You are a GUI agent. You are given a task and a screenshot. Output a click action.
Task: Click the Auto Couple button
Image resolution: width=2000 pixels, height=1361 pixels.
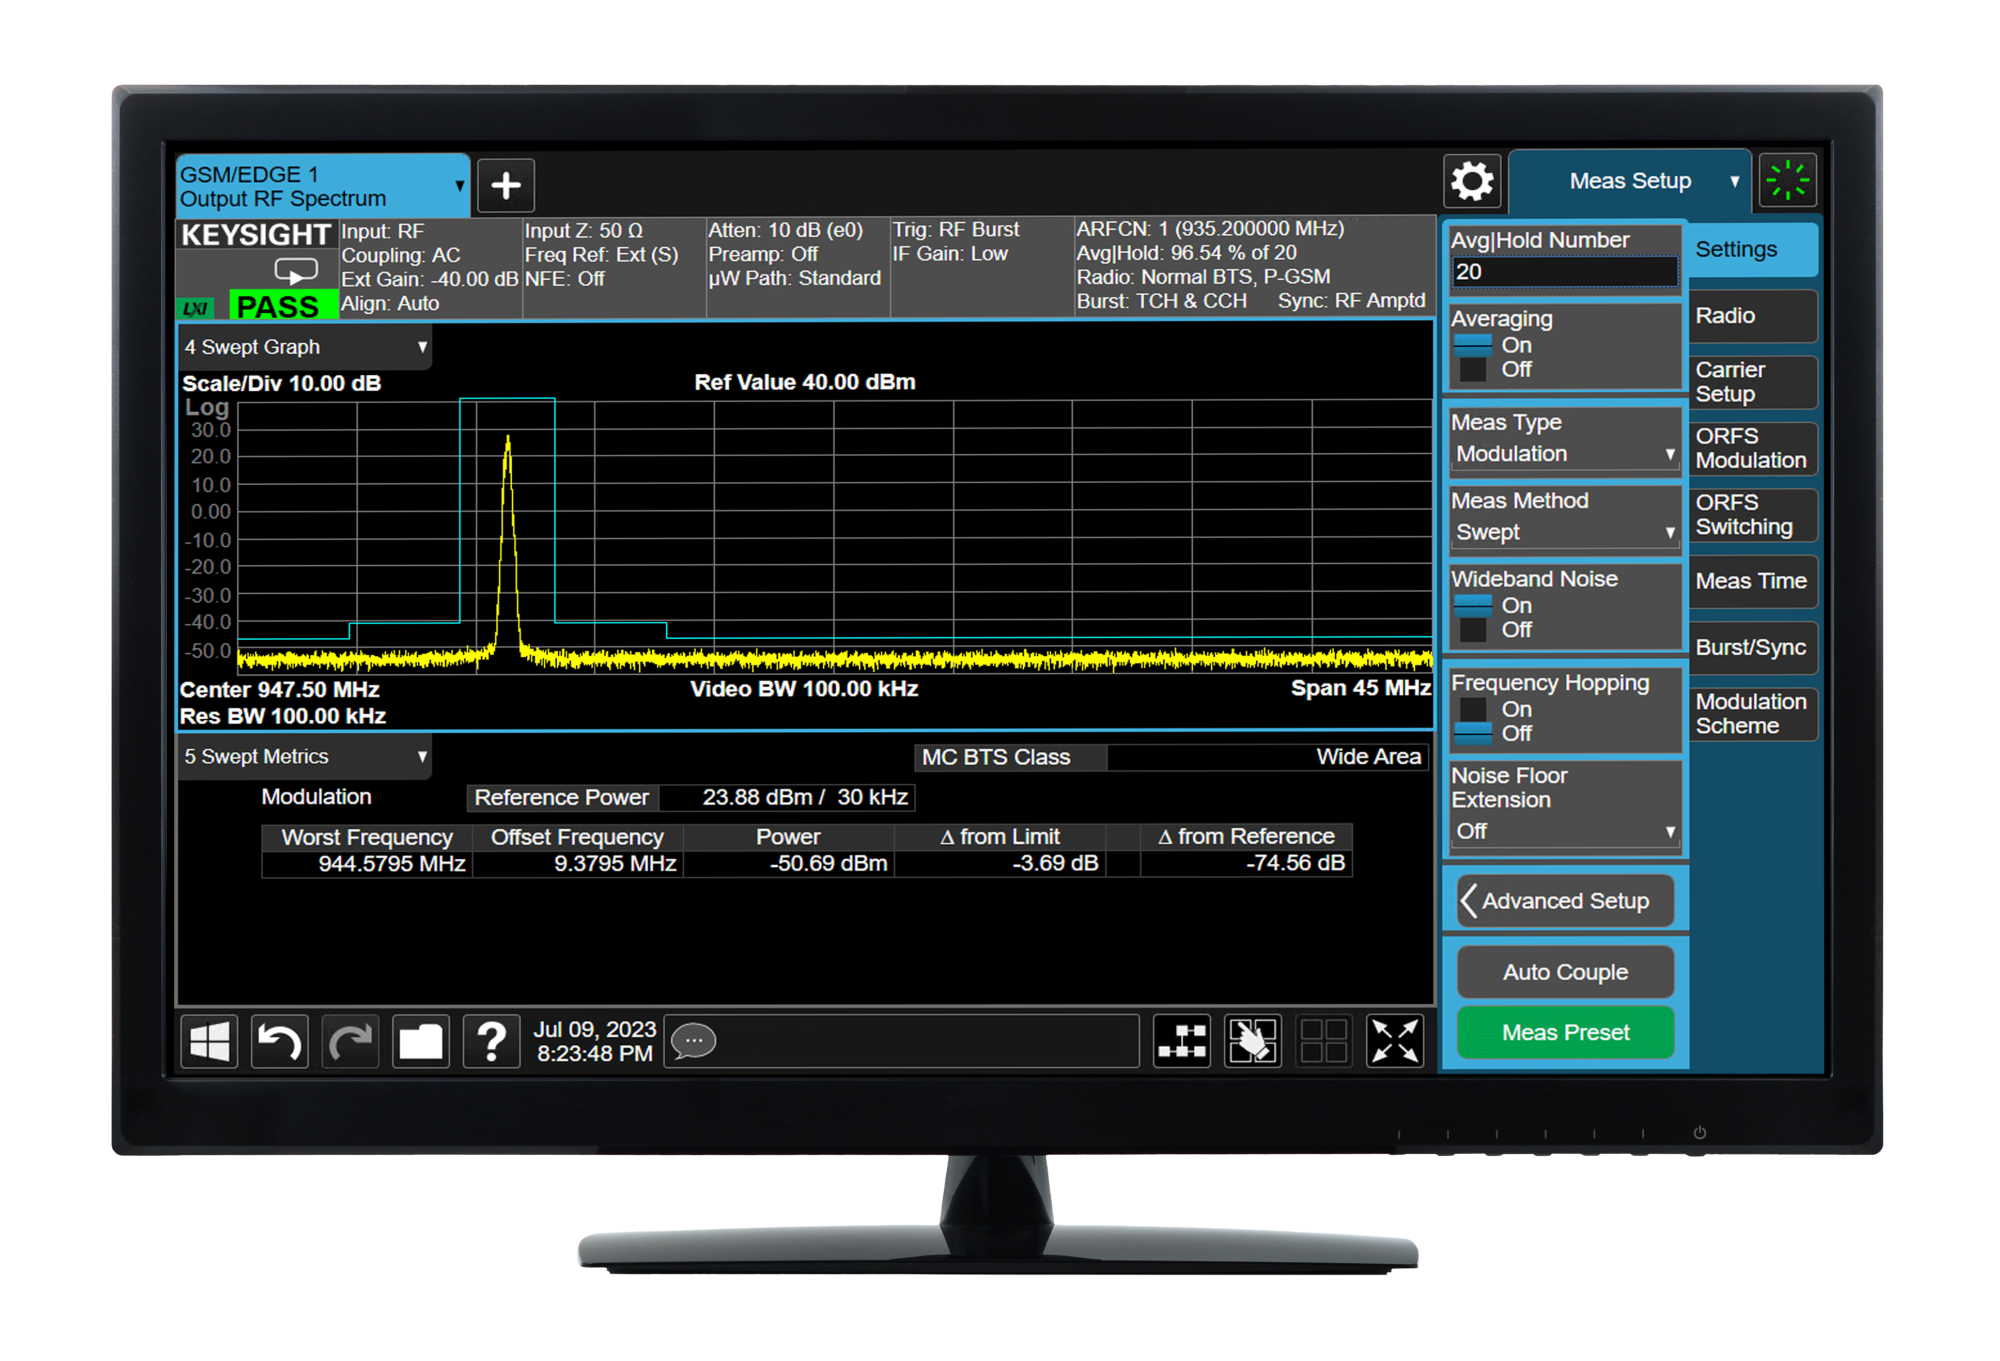(x=1565, y=972)
